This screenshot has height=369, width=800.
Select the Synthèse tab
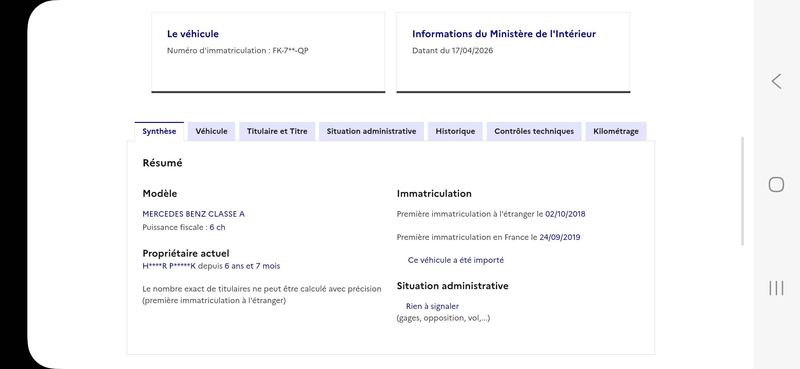159,131
